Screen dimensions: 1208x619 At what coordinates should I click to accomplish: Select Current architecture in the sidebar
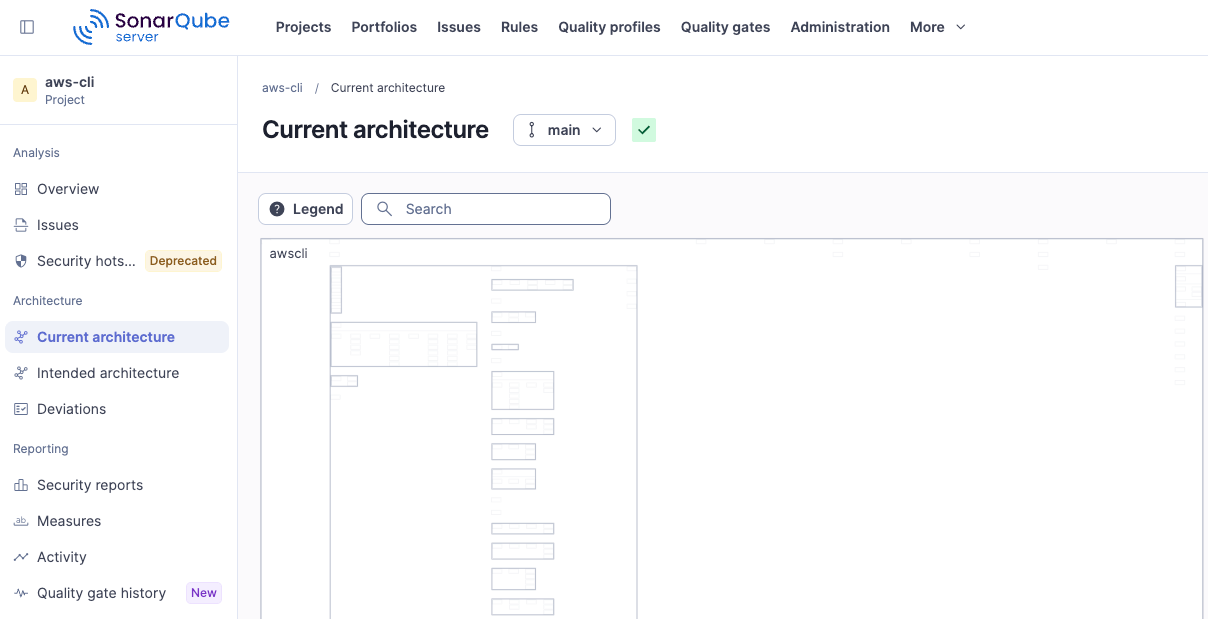[117, 337]
